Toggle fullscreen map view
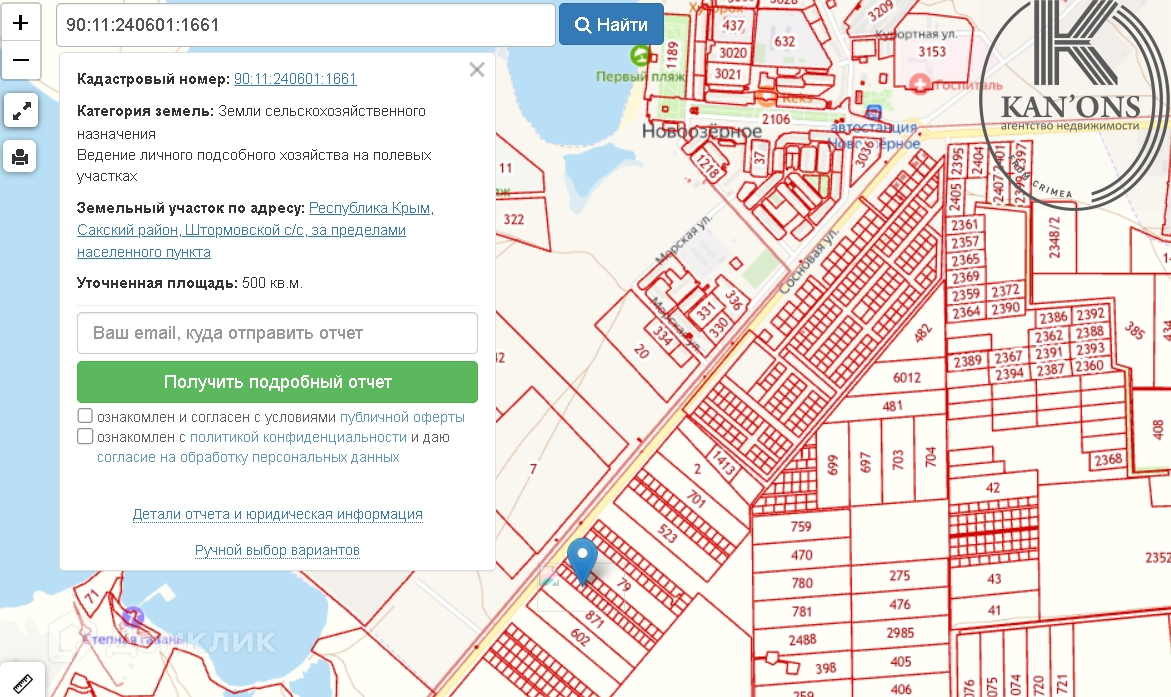The width and height of the screenshot is (1171, 697). [x=21, y=111]
